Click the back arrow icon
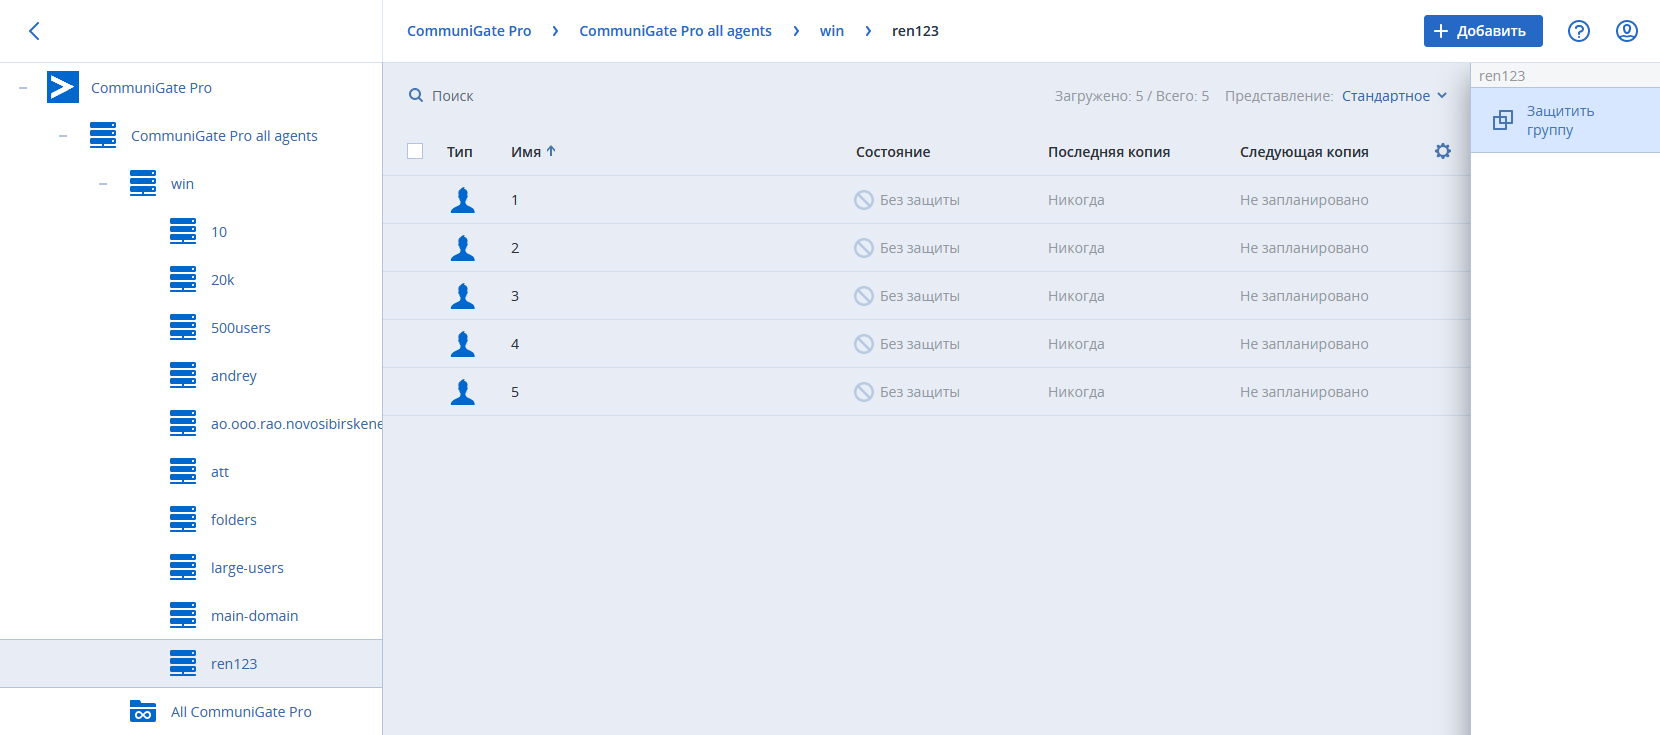1660x735 pixels. [34, 31]
